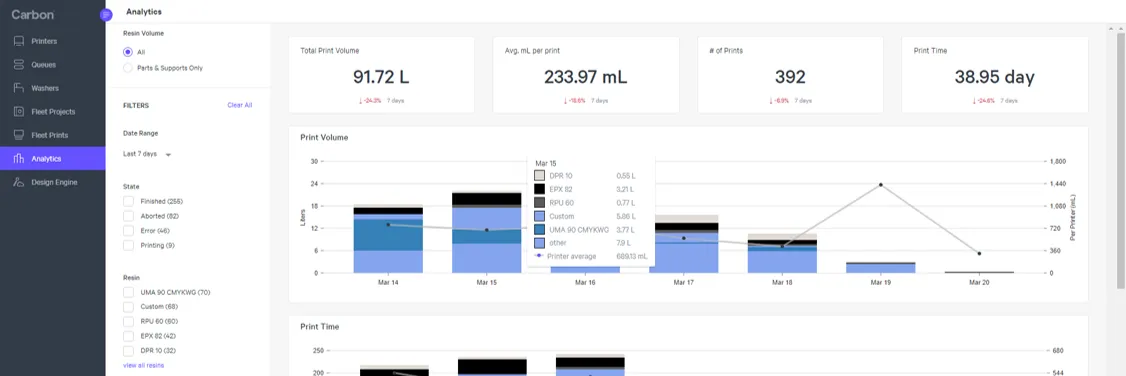This screenshot has height=376, width=1126.
Task: Open the Printers page
Action: 52,42
